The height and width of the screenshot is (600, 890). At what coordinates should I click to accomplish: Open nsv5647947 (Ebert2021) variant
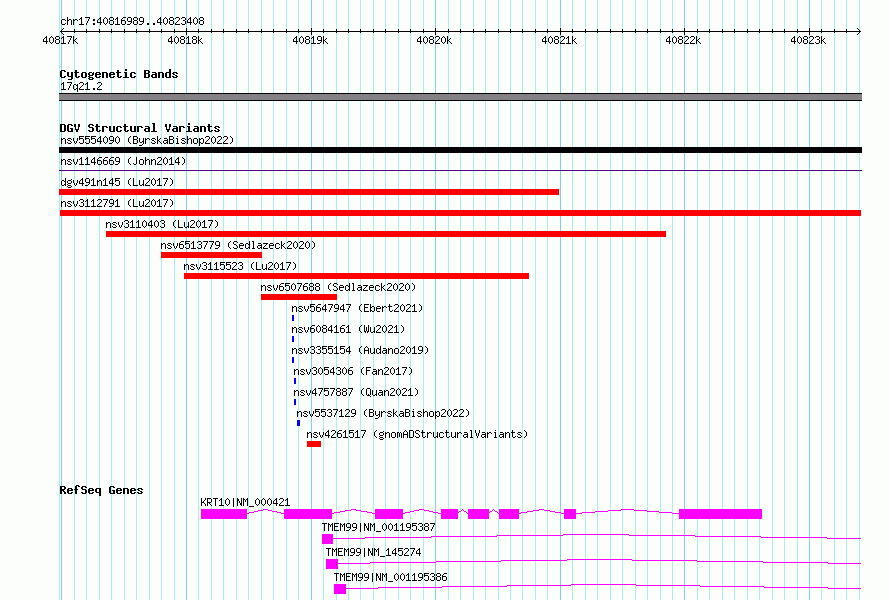pyautogui.click(x=357, y=308)
